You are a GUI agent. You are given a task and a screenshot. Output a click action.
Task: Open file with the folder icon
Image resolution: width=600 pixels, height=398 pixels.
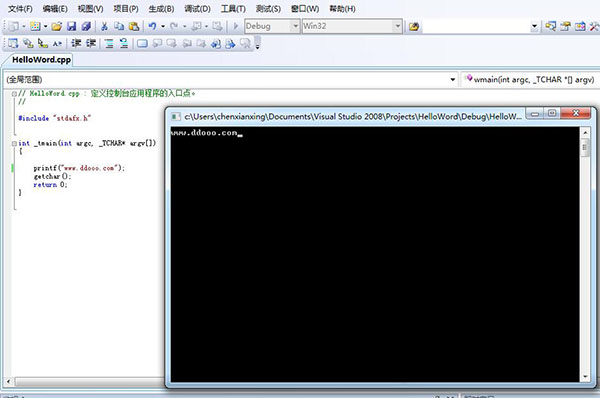click(x=57, y=26)
